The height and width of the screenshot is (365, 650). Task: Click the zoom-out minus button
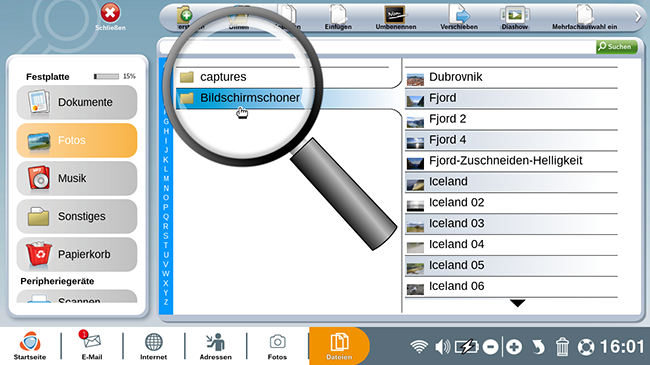[490, 347]
